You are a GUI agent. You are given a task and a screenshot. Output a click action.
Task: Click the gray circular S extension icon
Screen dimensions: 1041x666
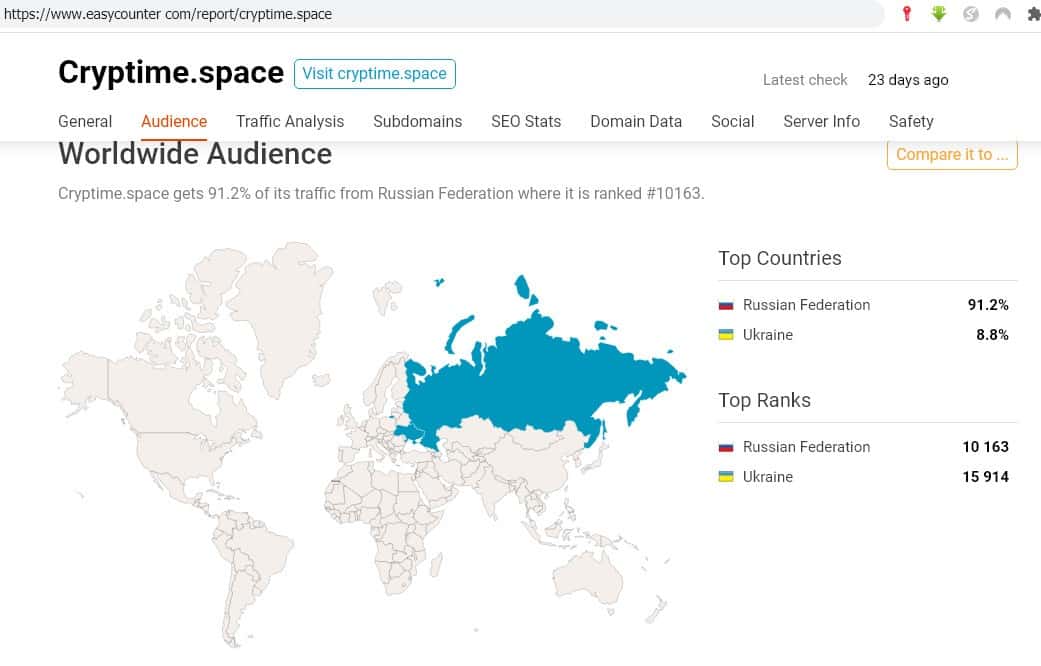(x=970, y=14)
